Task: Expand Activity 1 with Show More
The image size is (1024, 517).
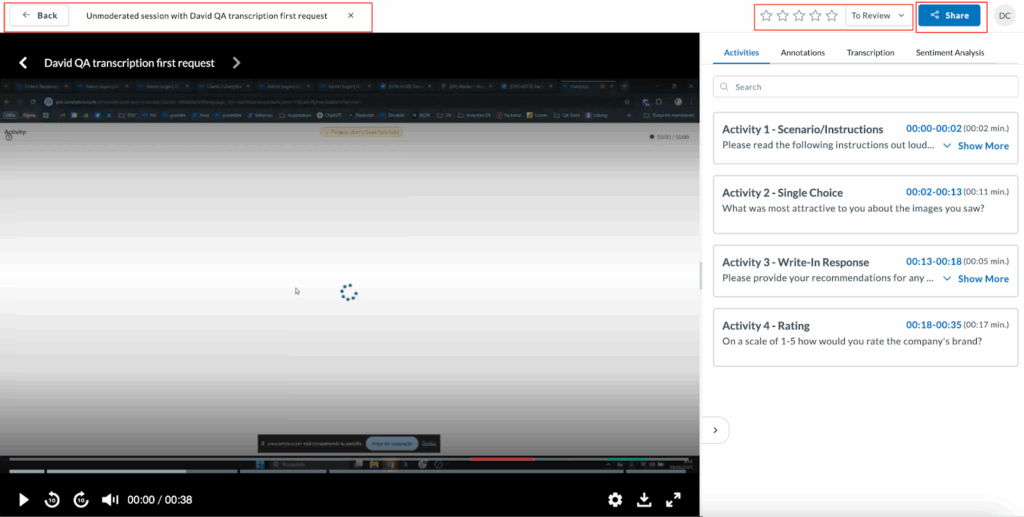Action: point(976,146)
